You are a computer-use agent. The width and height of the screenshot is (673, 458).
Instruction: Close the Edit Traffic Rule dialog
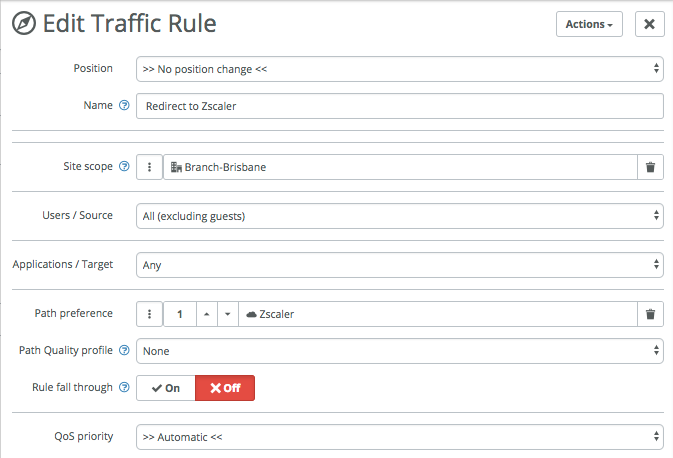tap(649, 24)
